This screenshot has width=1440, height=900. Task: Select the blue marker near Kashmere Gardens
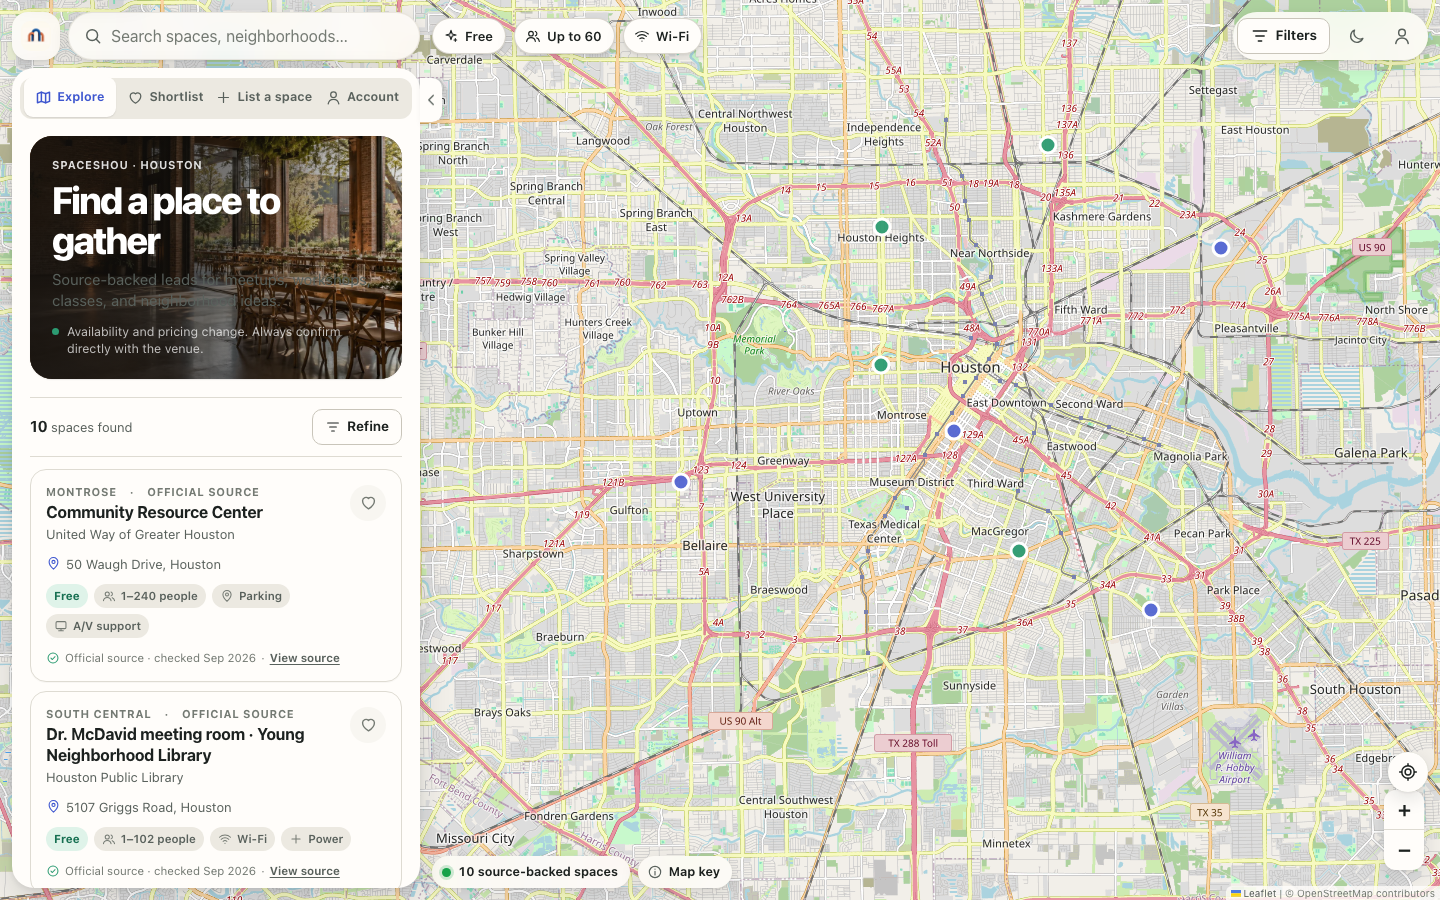(x=1221, y=248)
